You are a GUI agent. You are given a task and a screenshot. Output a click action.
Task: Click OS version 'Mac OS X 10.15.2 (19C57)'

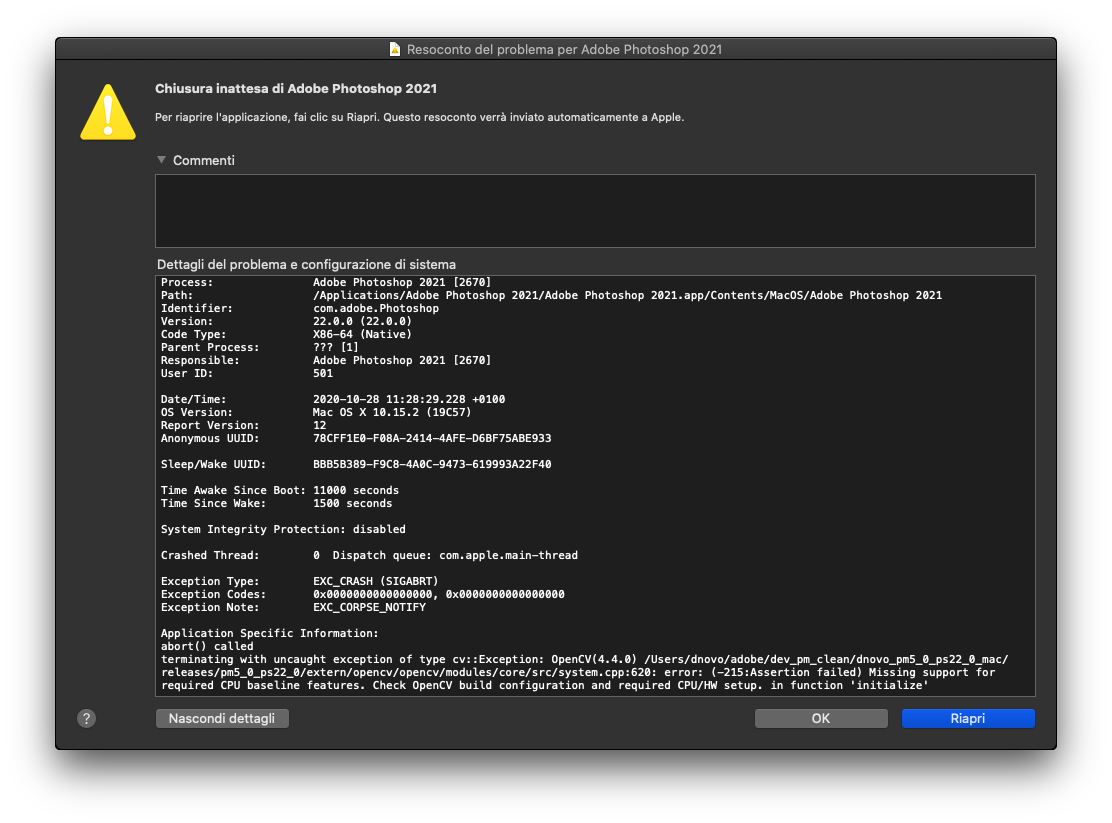point(392,412)
